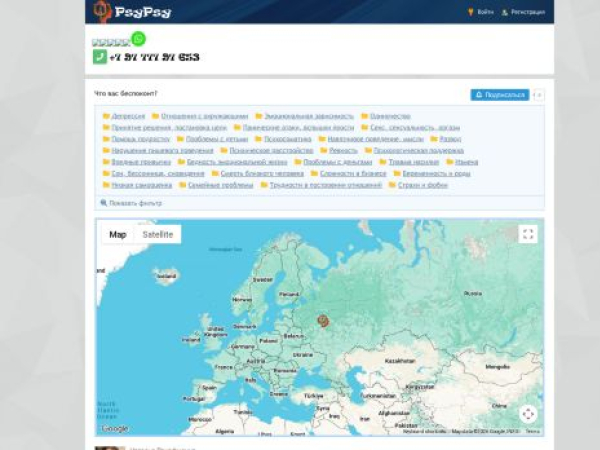Click Войти in the header
600x450 pixels.
[x=481, y=12]
